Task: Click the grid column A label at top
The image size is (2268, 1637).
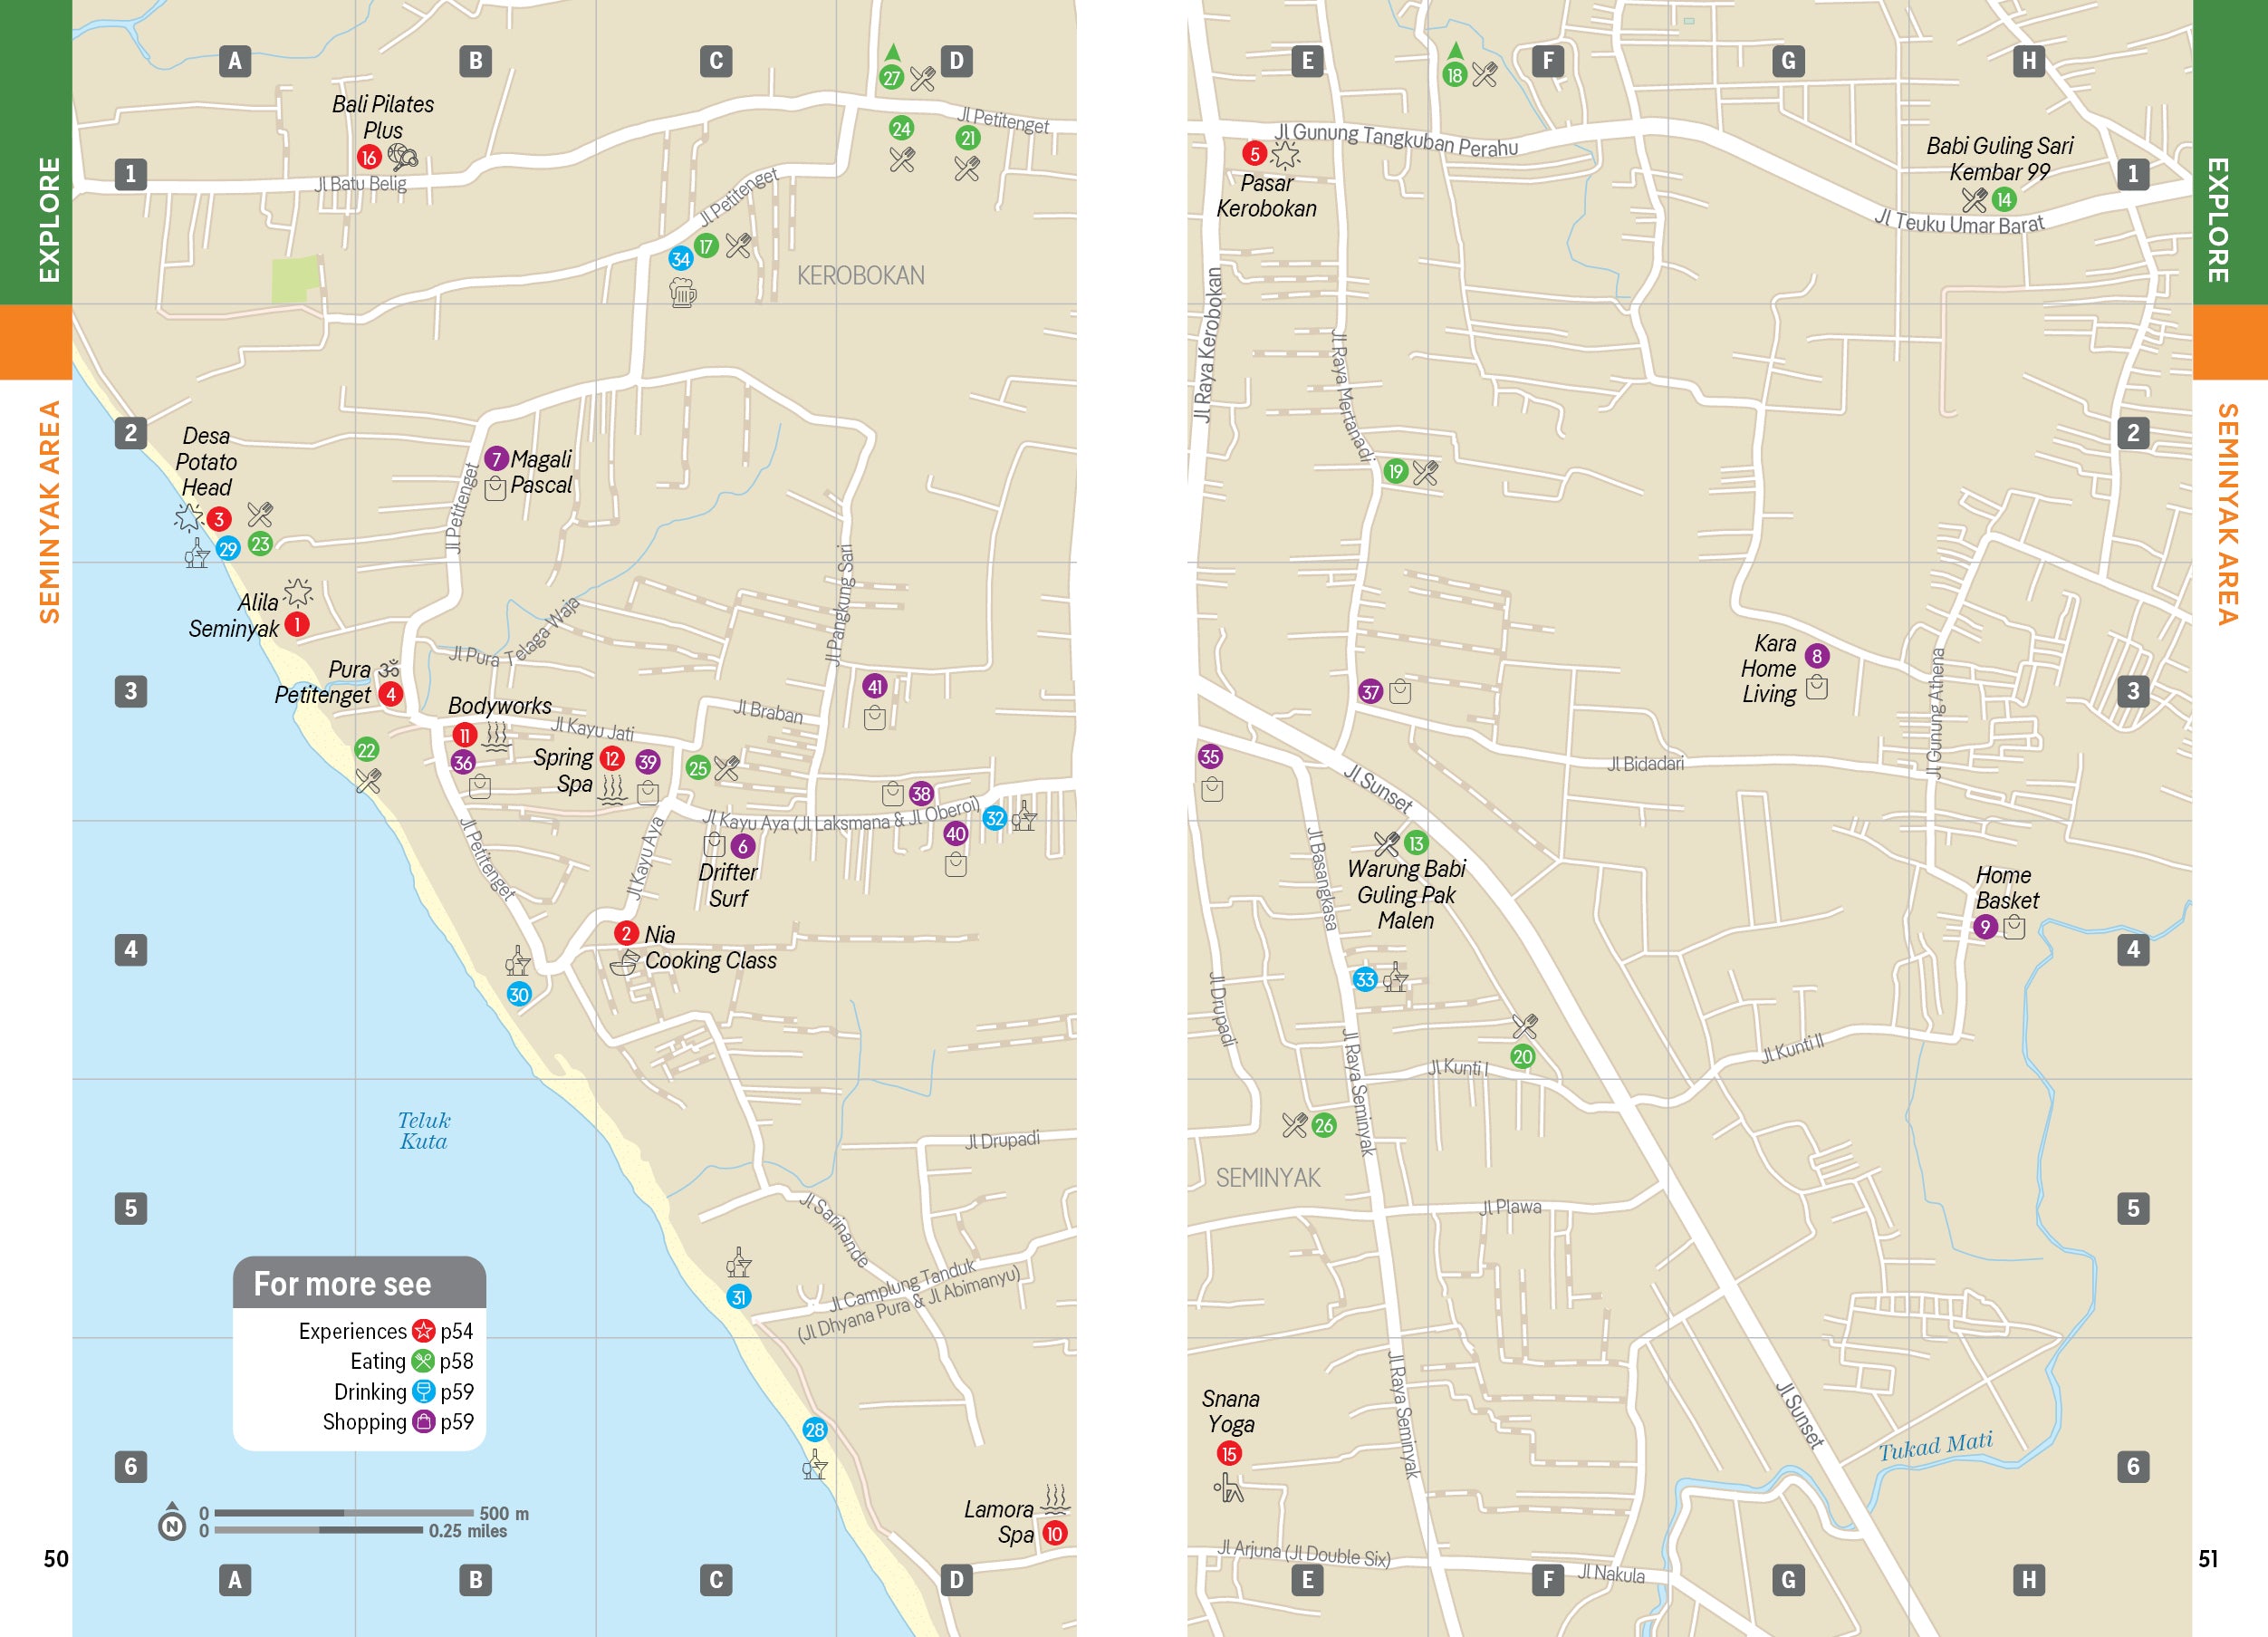Action: (x=235, y=61)
